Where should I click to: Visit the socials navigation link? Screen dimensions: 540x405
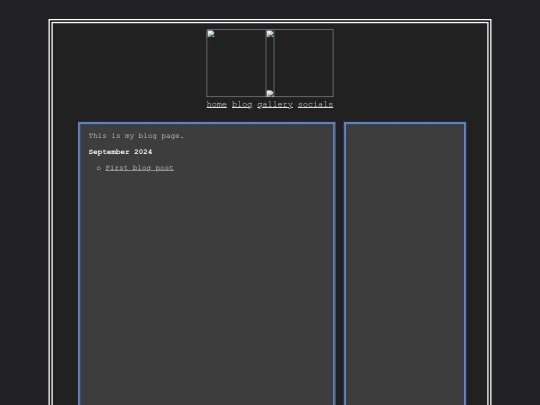[x=315, y=104]
